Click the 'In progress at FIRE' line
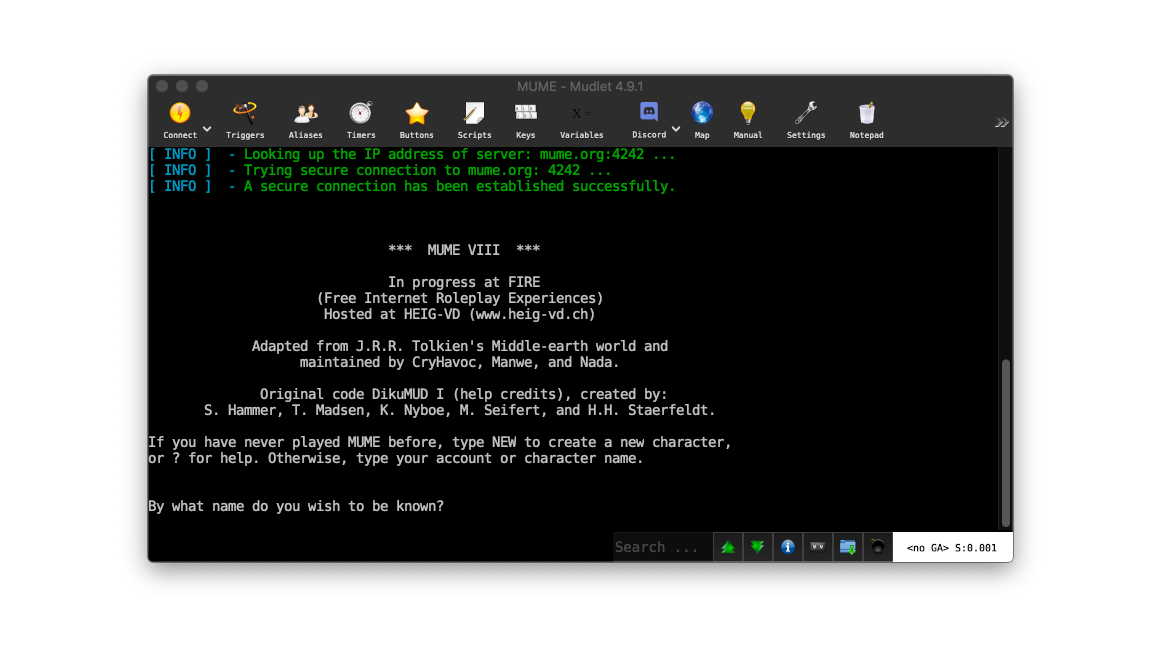The width and height of the screenshot is (1160, 653). click(464, 282)
